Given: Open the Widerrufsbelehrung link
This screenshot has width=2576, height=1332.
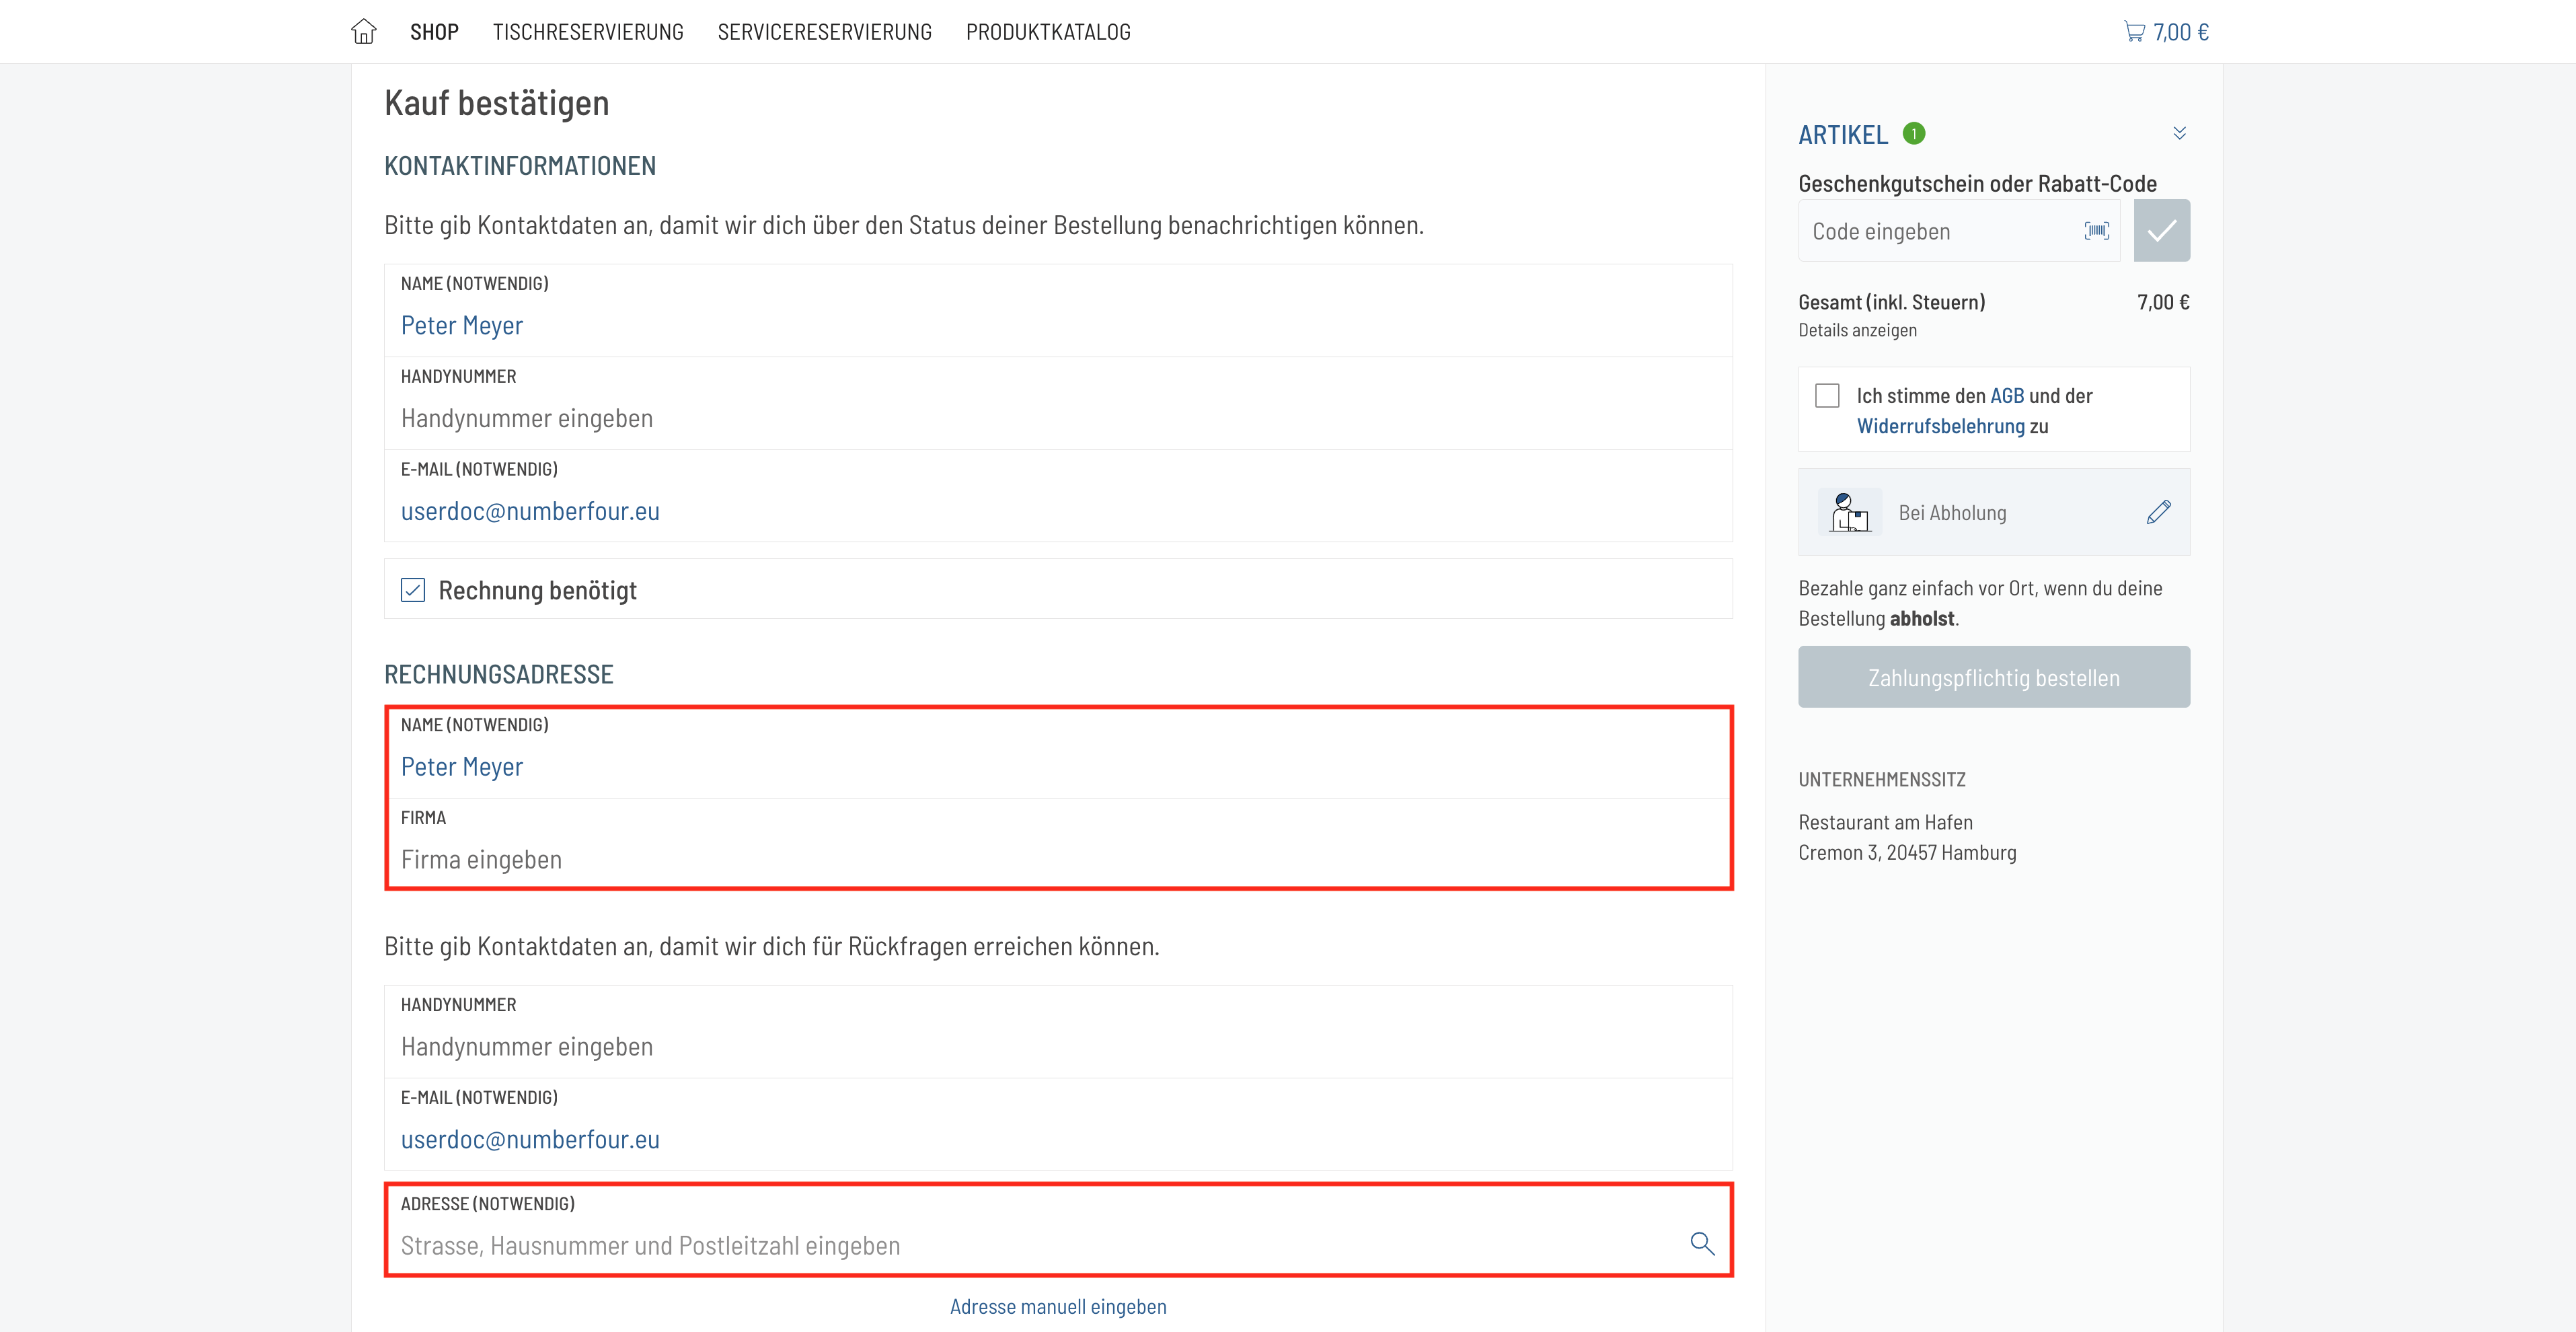Looking at the screenshot, I should pos(1941,426).
